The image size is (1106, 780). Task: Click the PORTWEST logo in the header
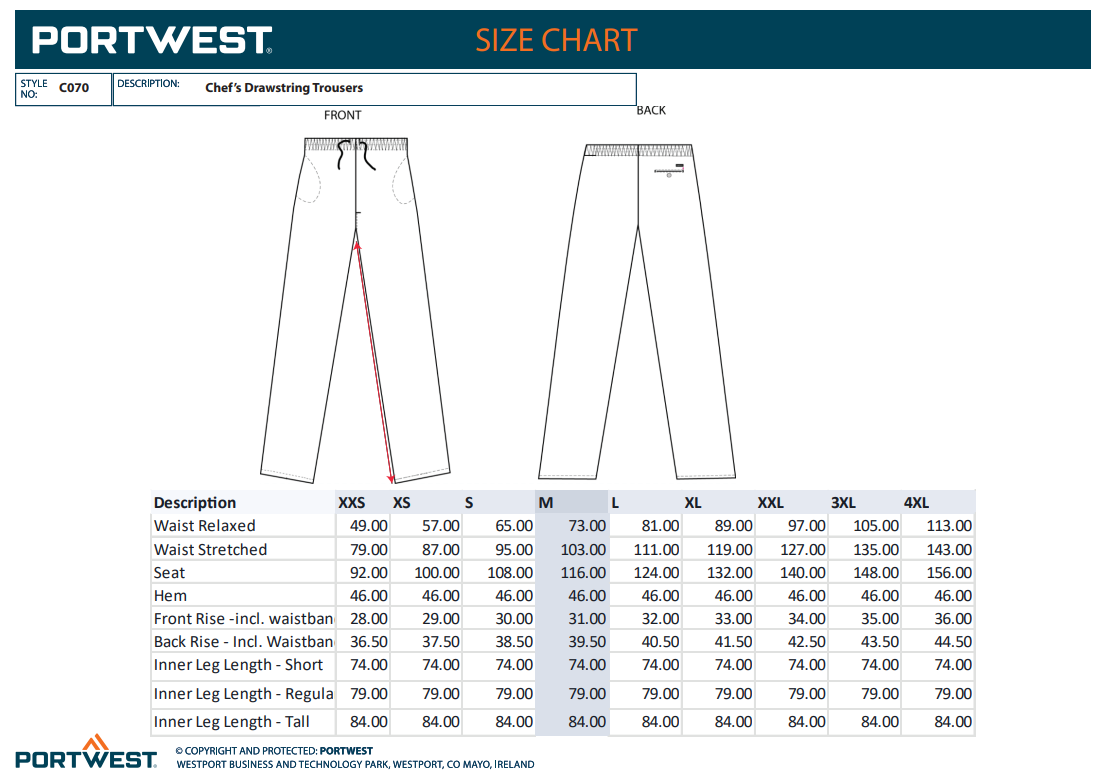coord(152,40)
